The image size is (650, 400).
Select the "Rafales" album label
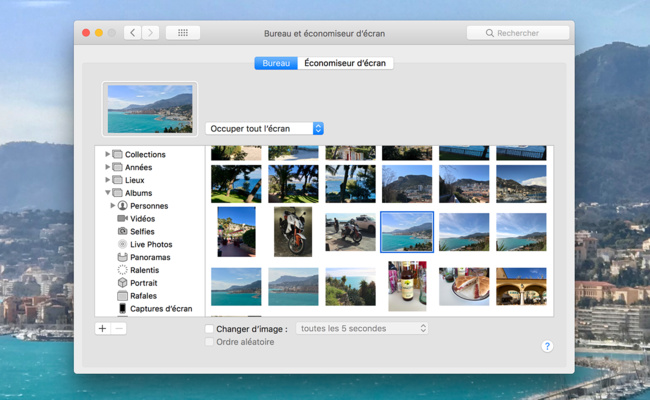143,296
